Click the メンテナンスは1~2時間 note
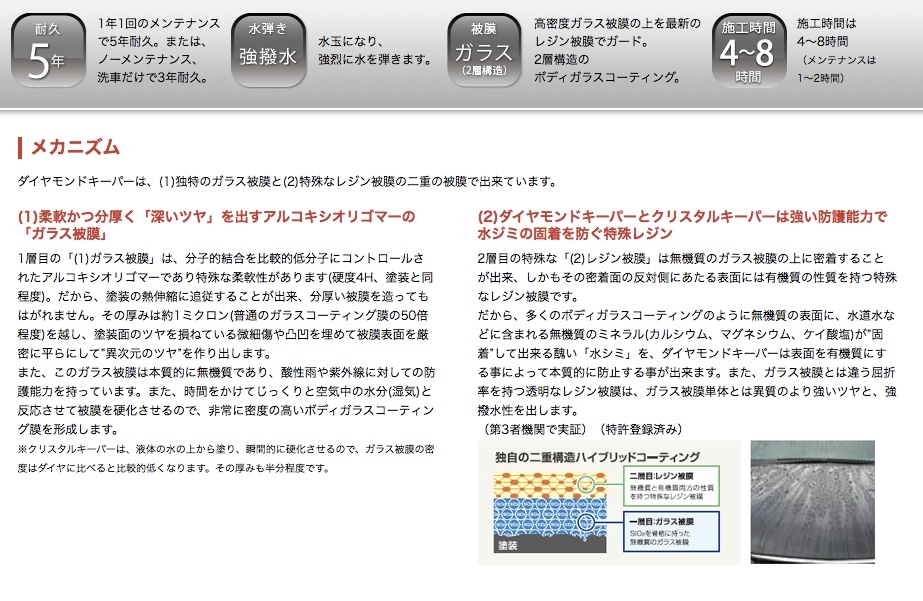 click(x=839, y=67)
